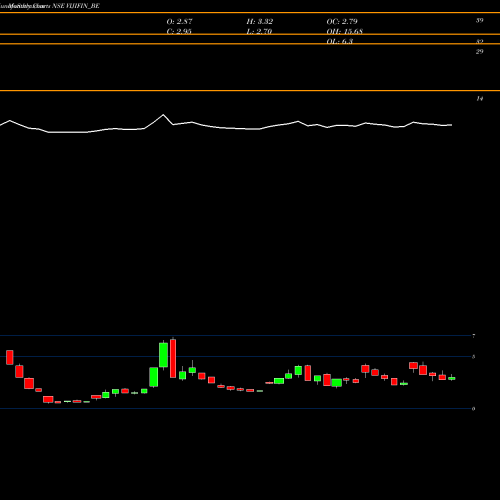Select the open value O: 2.87
Image resolution: width=500 pixels, height=500 pixels.
click(179, 21)
